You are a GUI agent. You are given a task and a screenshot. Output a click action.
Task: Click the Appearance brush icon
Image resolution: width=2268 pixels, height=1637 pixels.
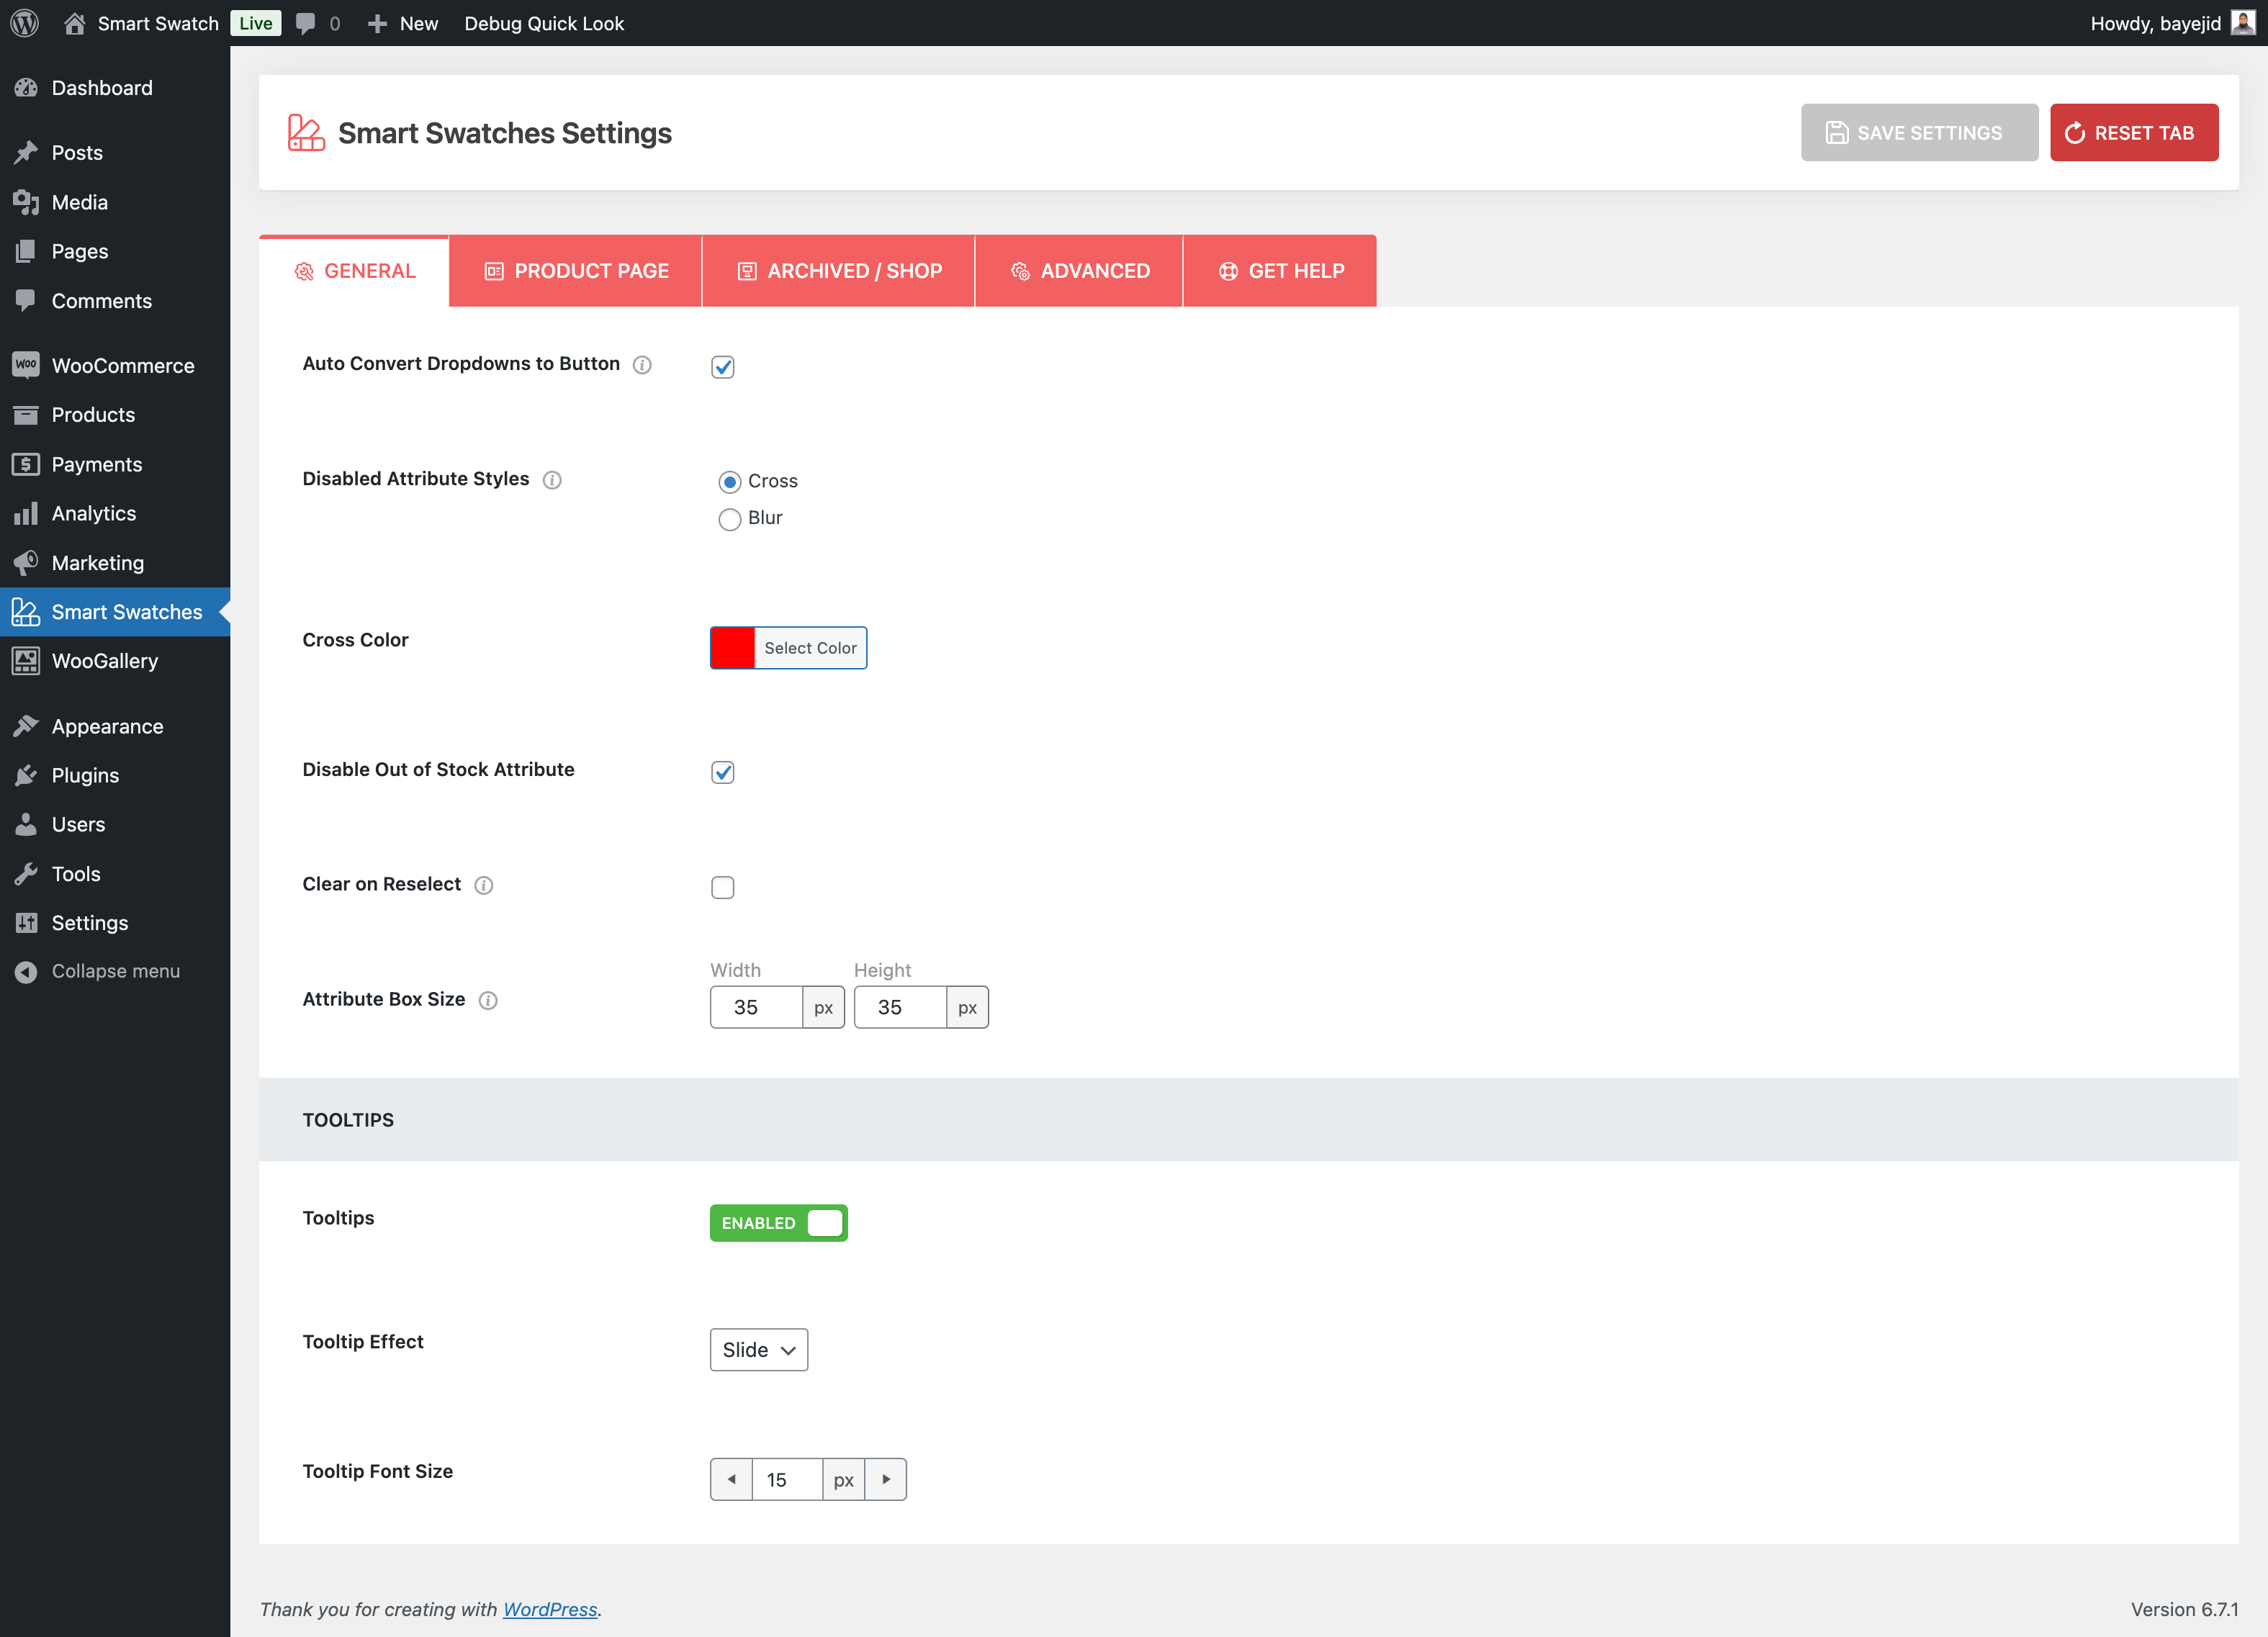coord(26,726)
